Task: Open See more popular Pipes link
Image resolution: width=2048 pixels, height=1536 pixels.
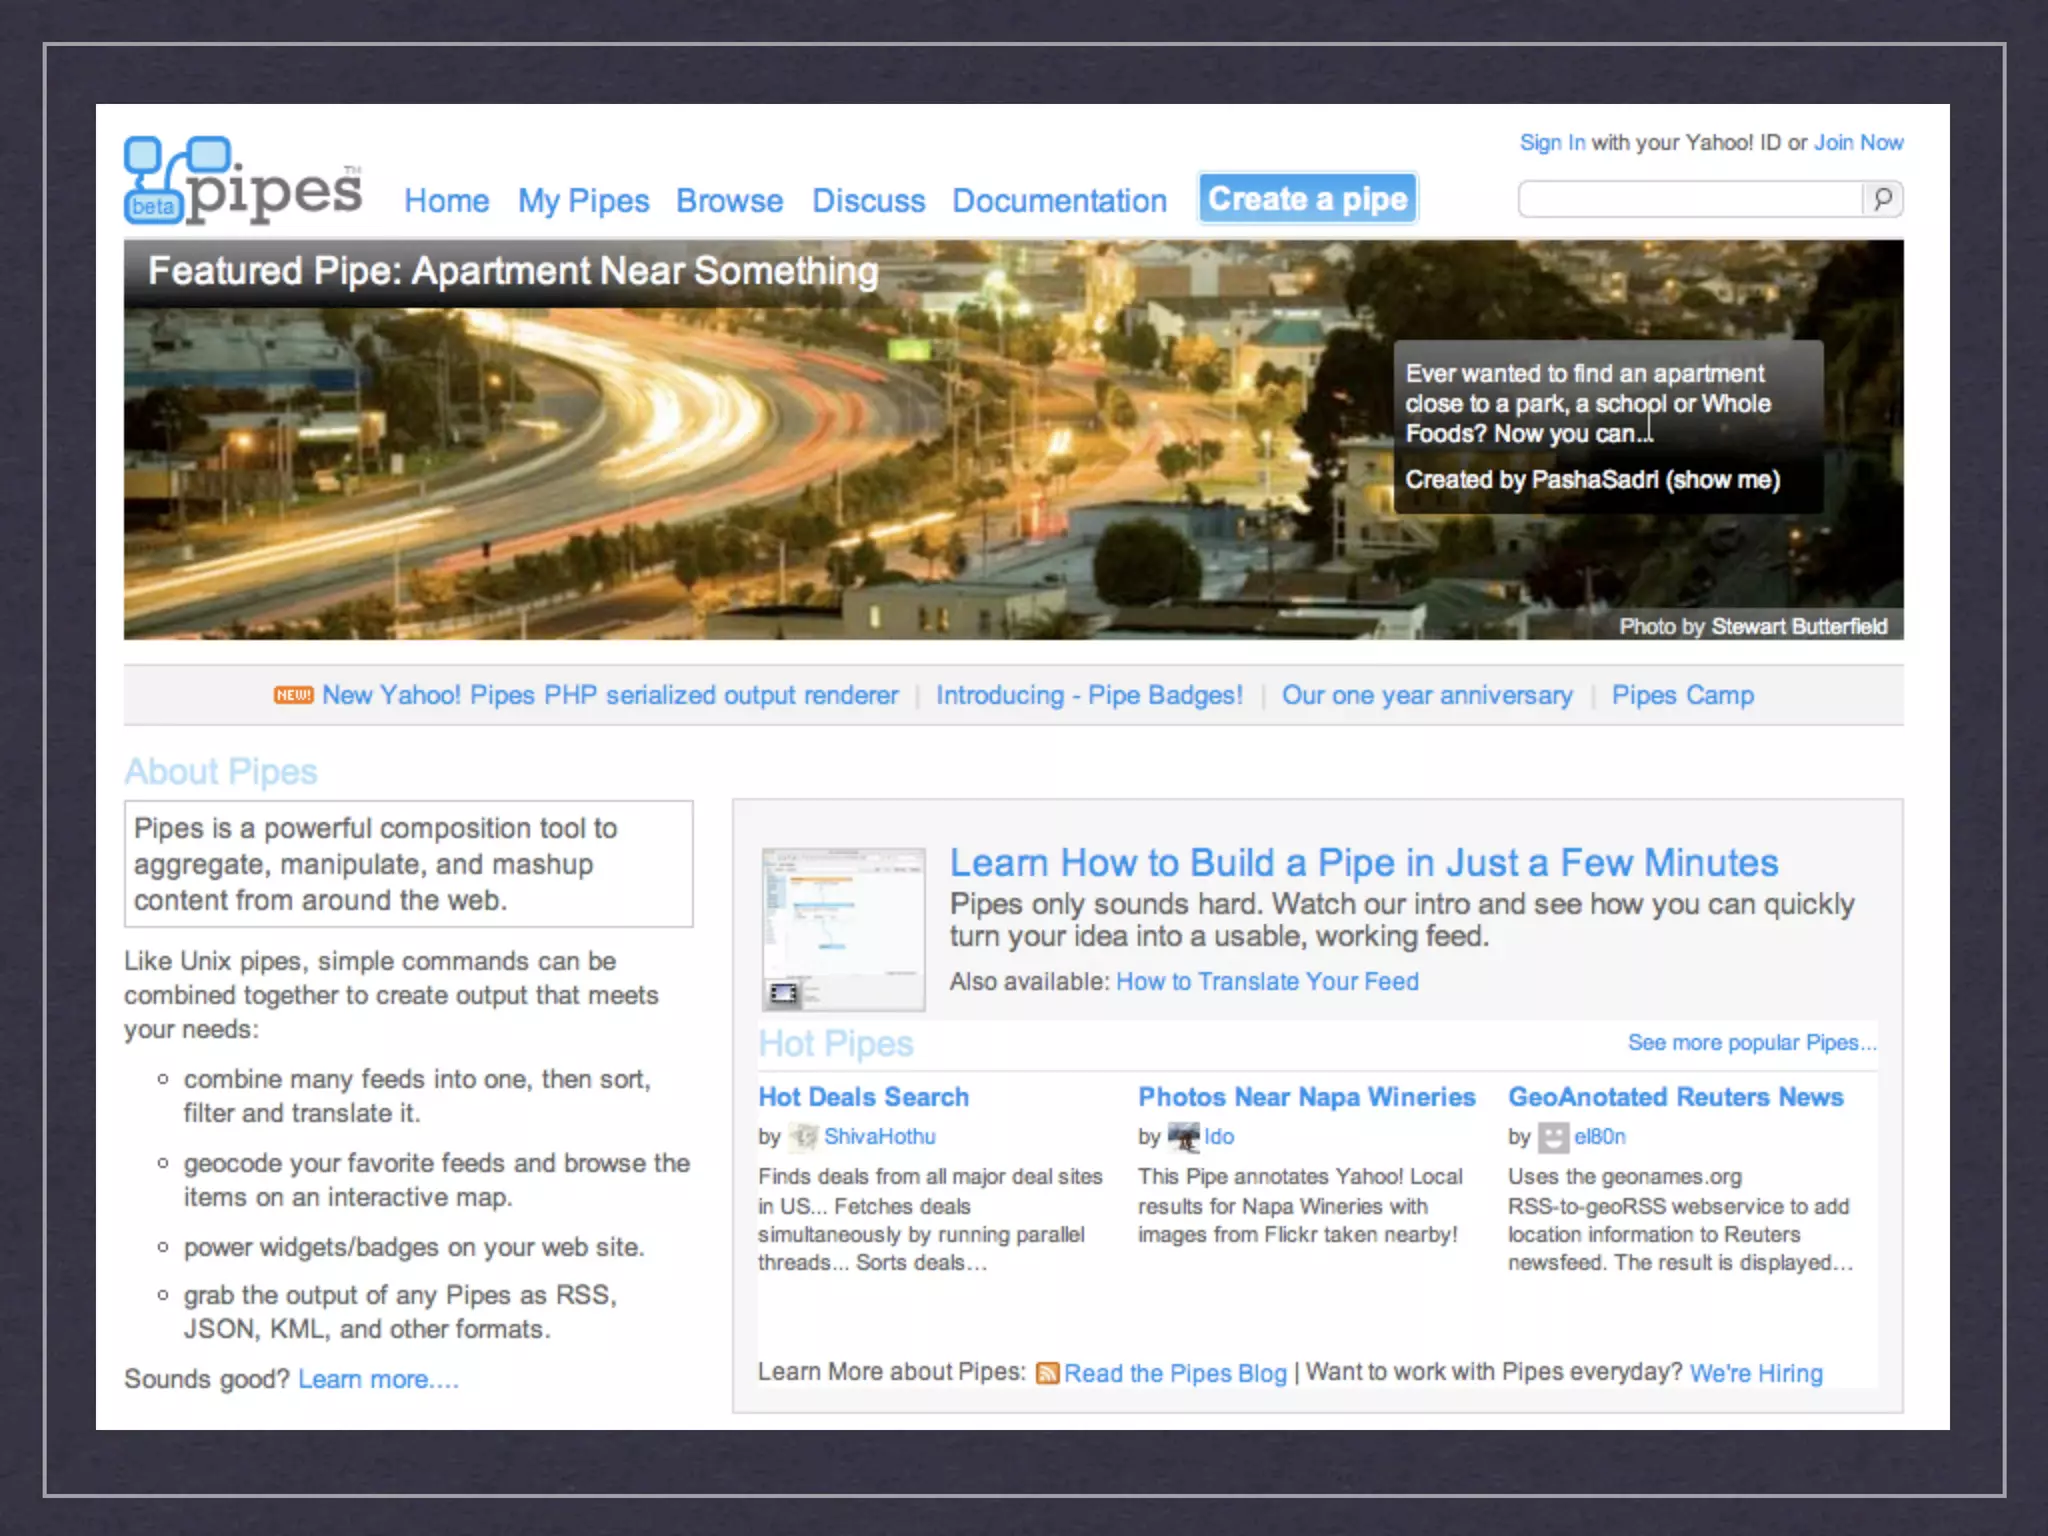Action: click(1751, 1043)
